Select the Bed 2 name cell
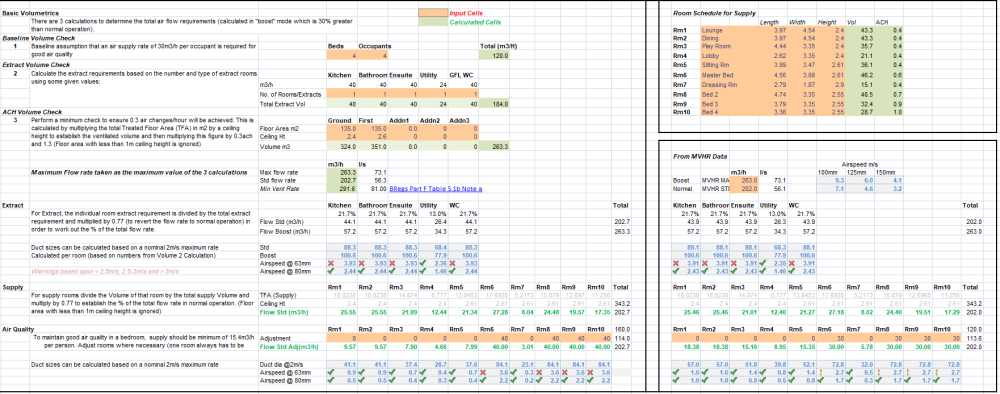This screenshot has height=394, width=1000. 728,94
